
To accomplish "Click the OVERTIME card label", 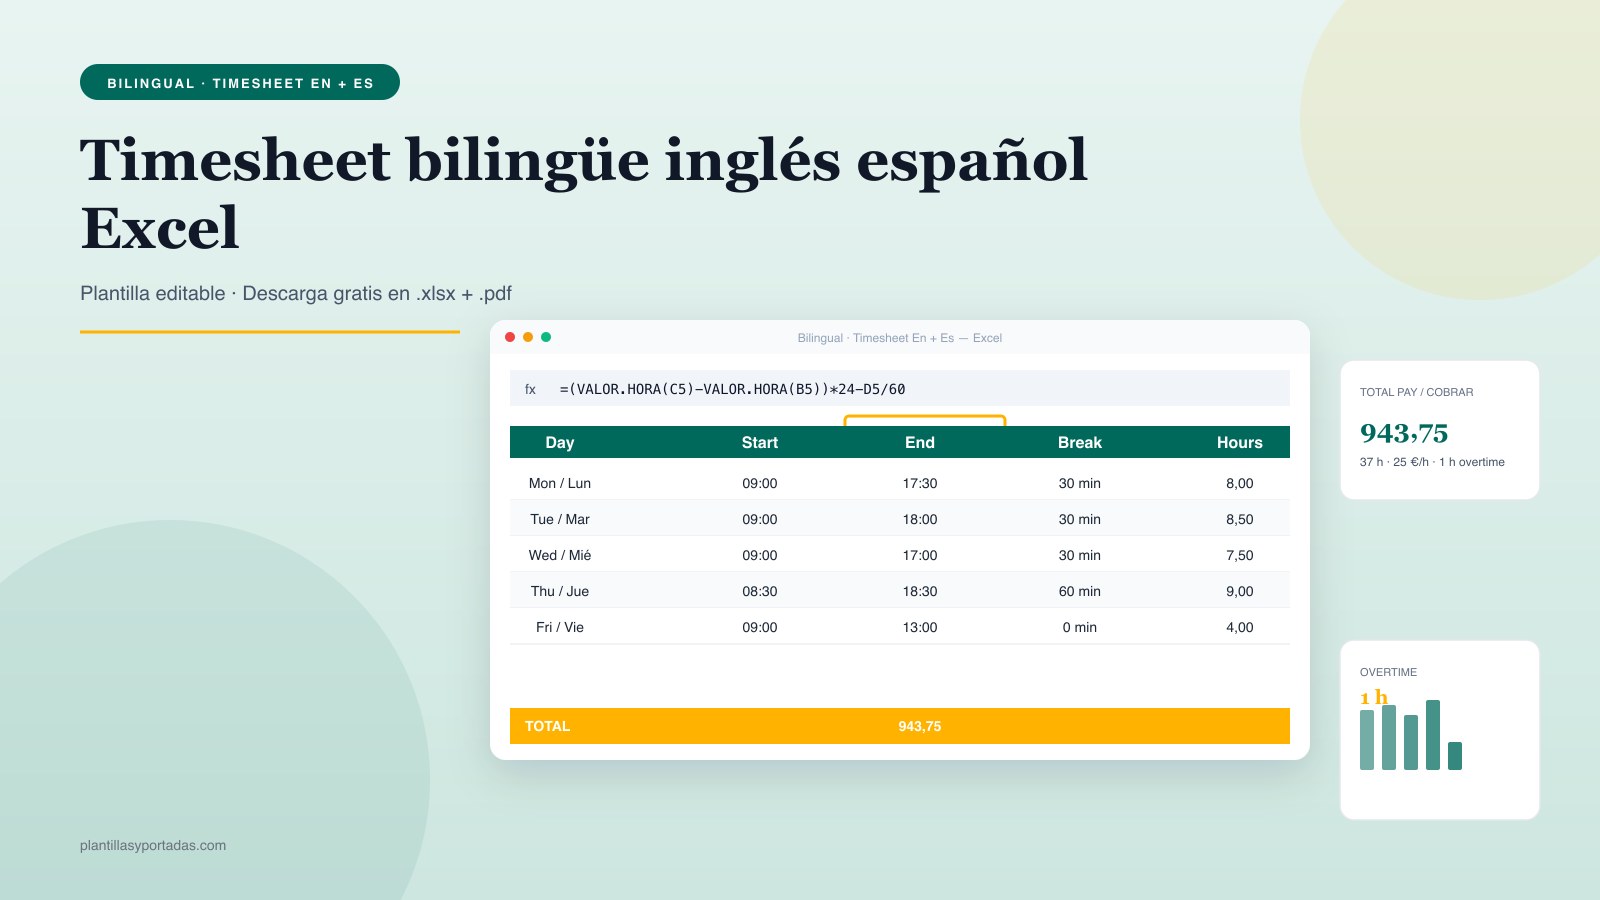I will tap(1388, 672).
